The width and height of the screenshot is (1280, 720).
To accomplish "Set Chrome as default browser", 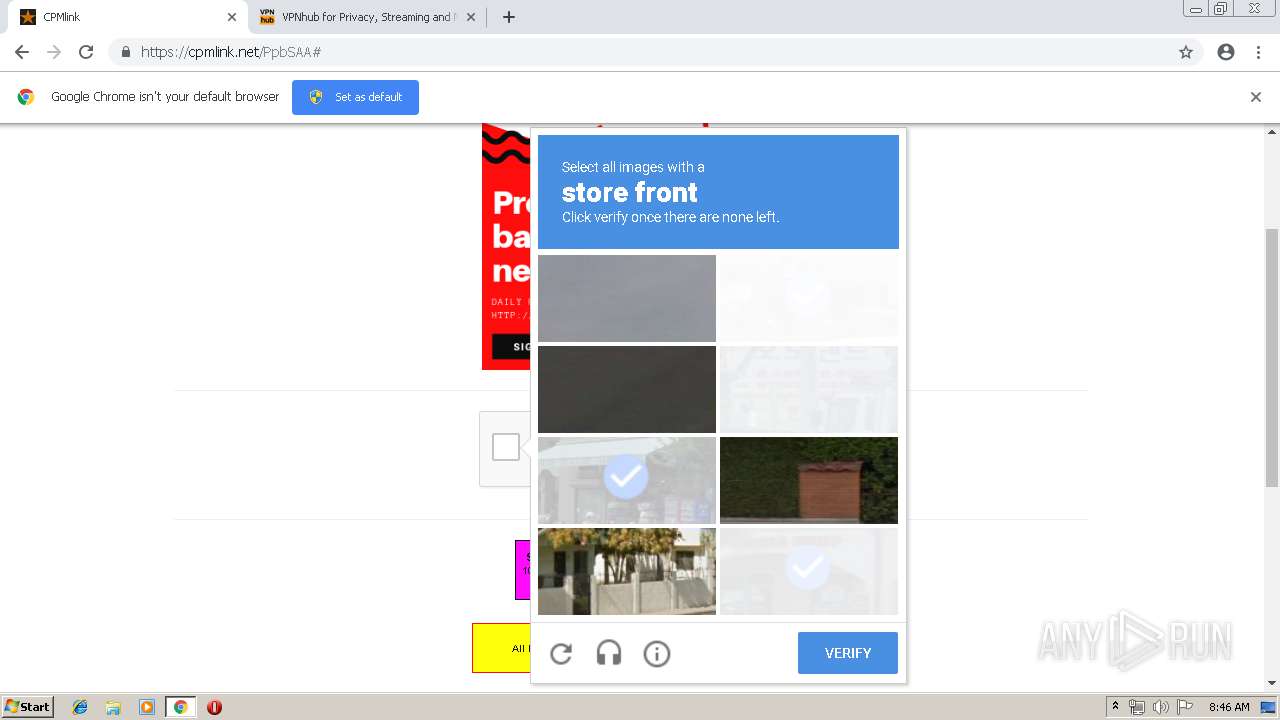I will pyautogui.click(x=355, y=97).
